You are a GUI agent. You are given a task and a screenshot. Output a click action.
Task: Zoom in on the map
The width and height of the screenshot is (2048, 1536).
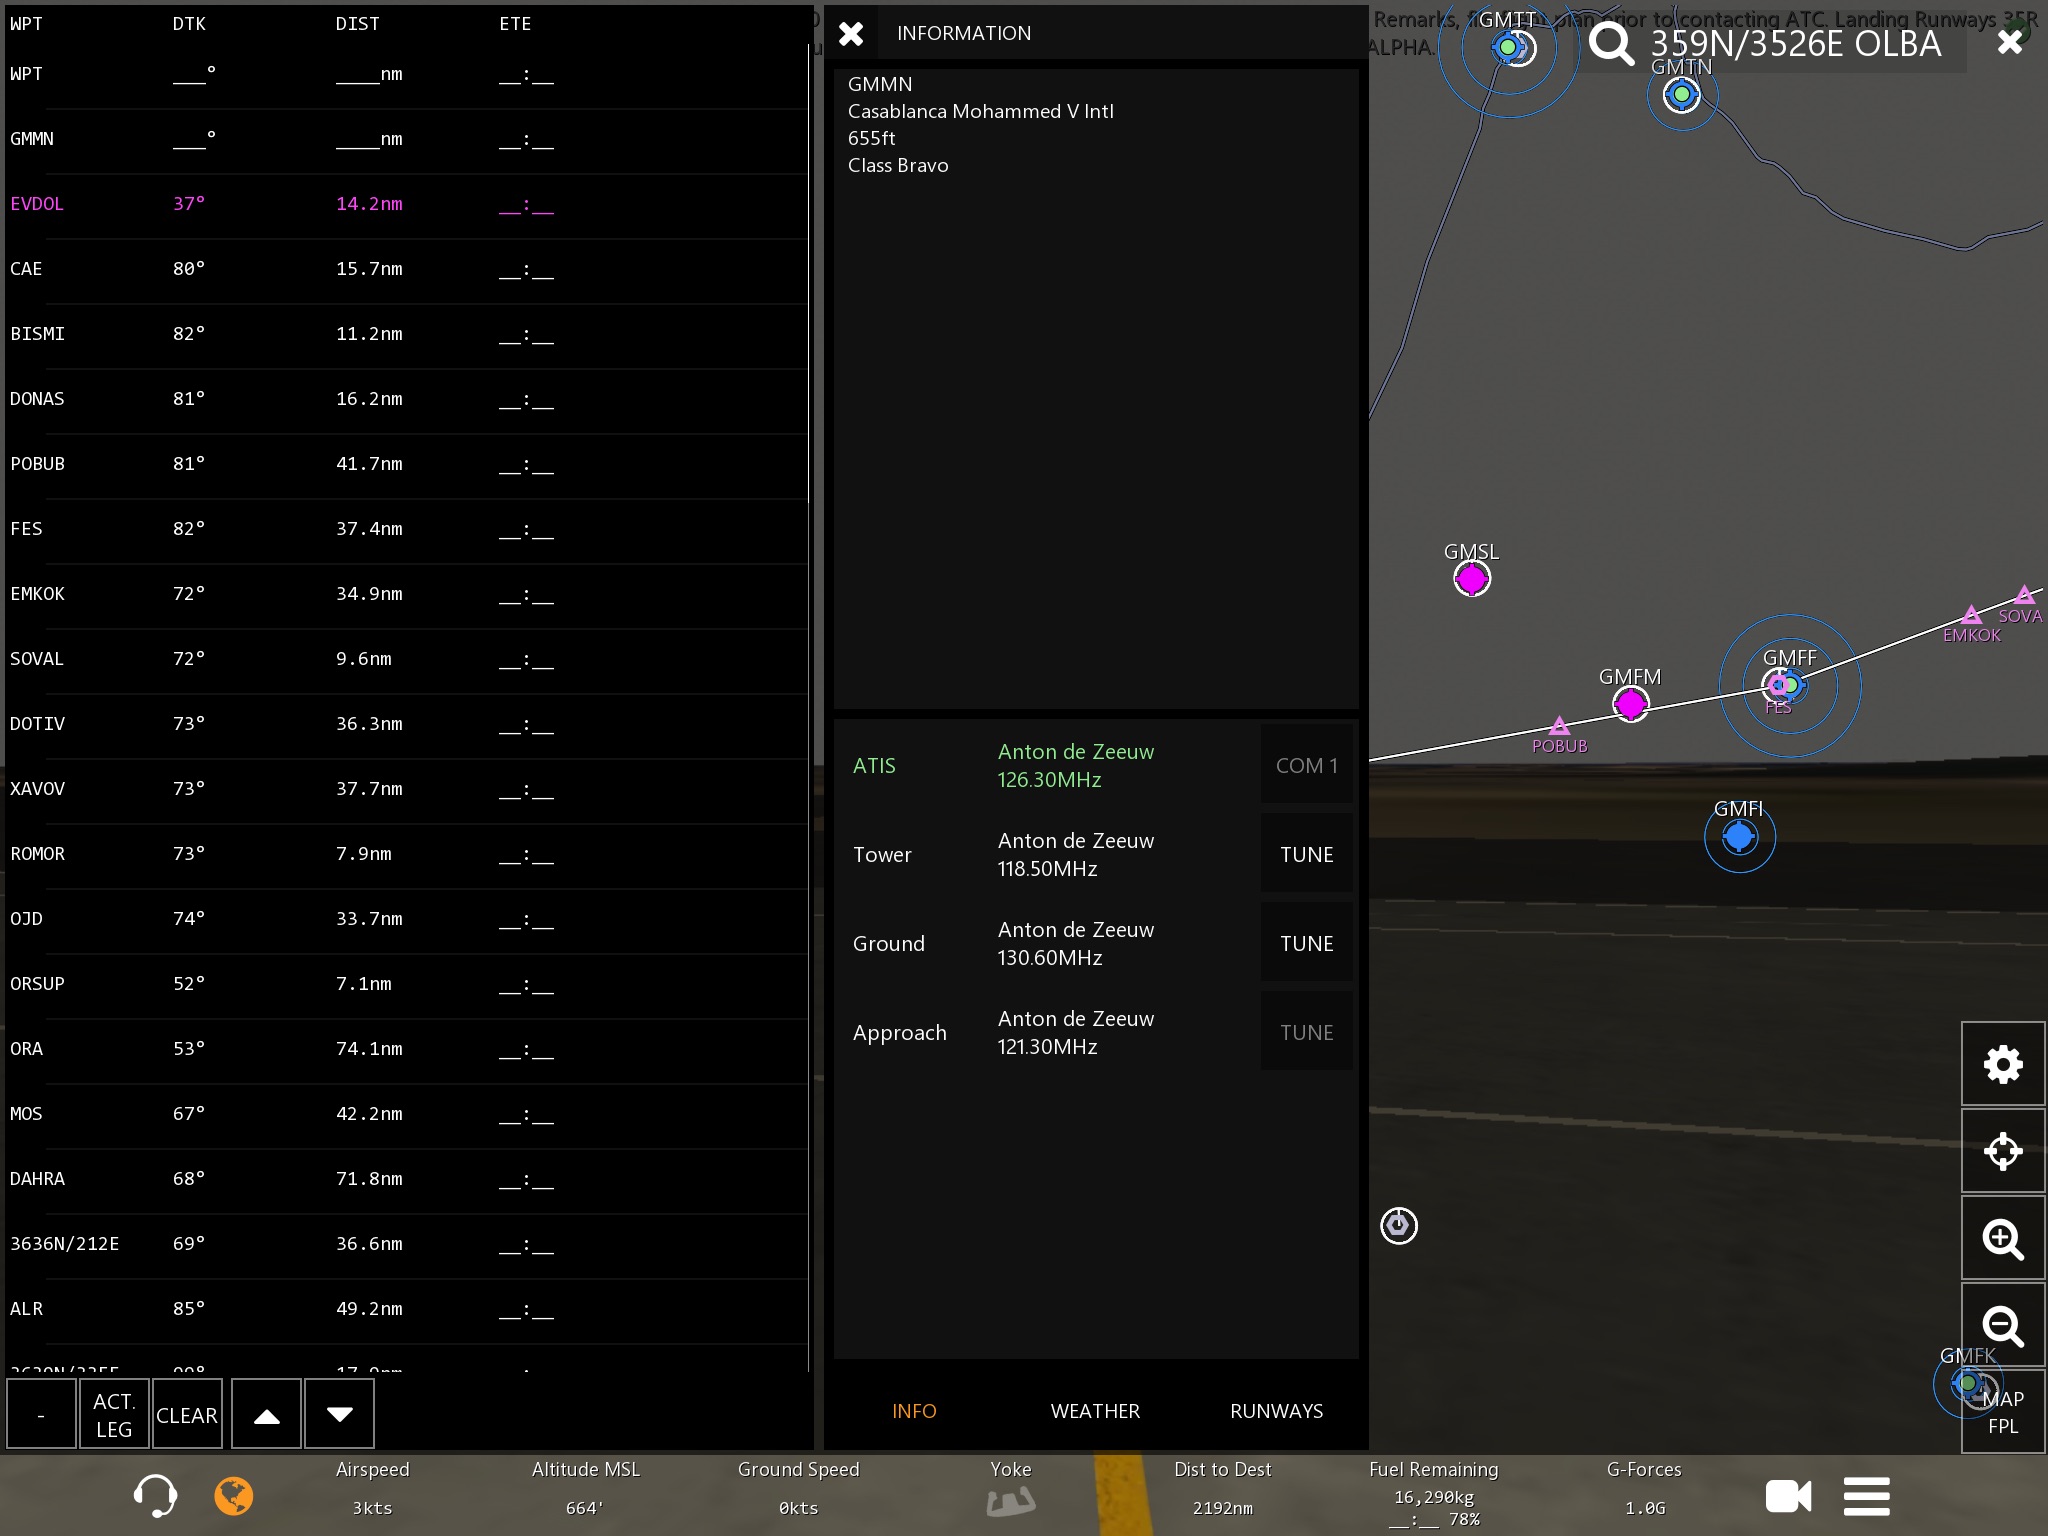pos(2002,1239)
